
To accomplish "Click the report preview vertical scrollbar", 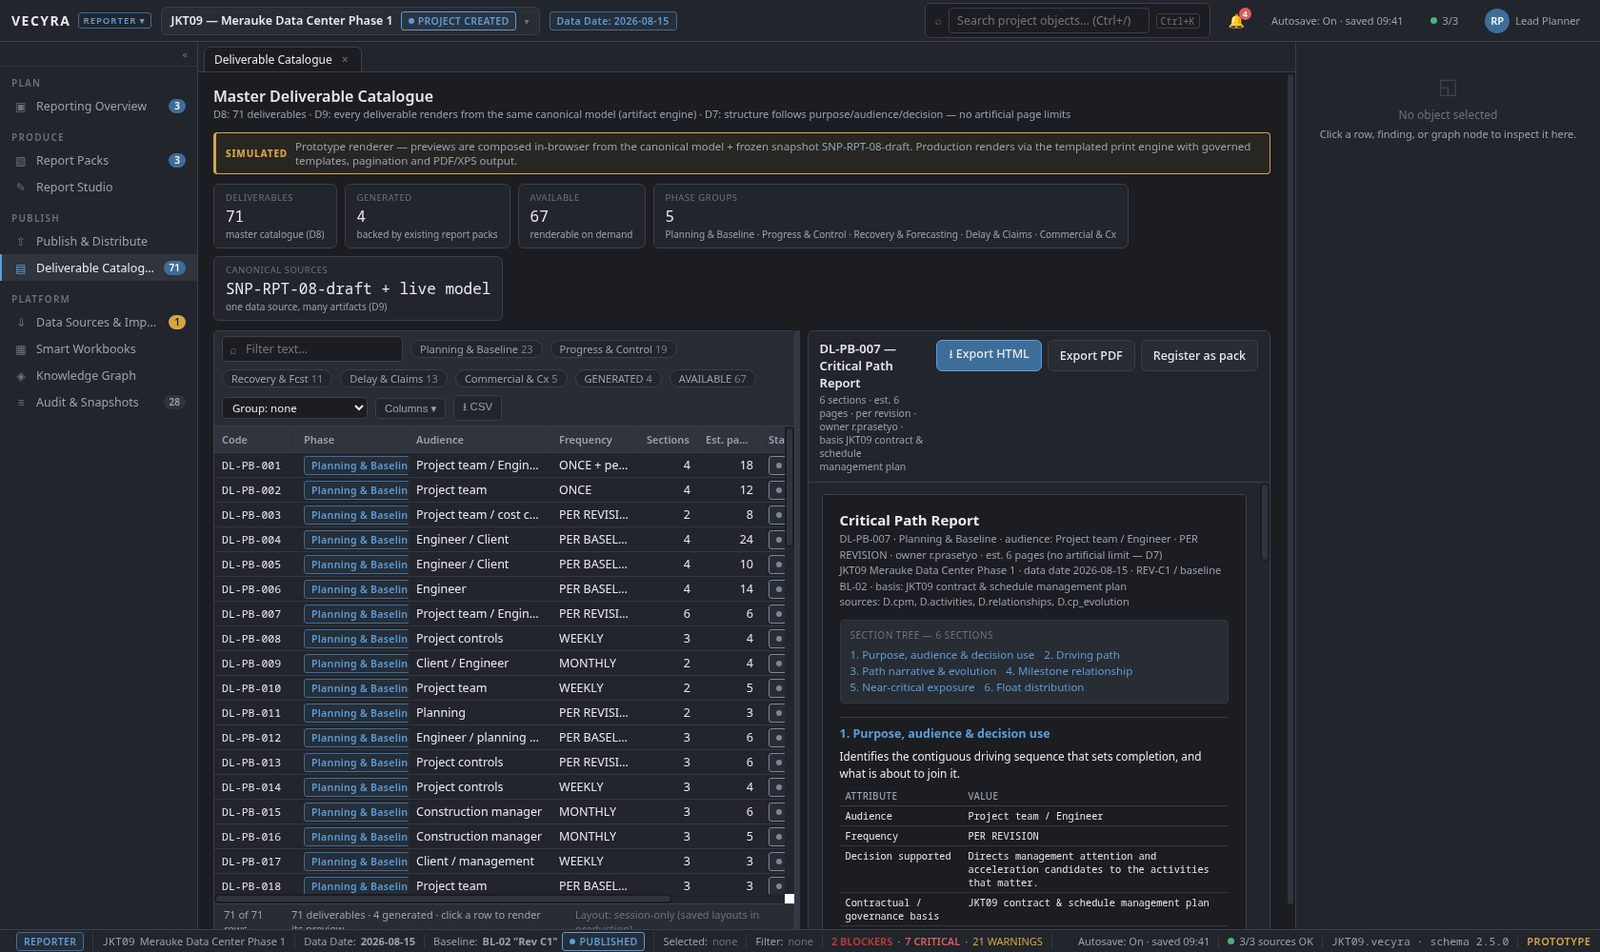I will coord(1264,523).
